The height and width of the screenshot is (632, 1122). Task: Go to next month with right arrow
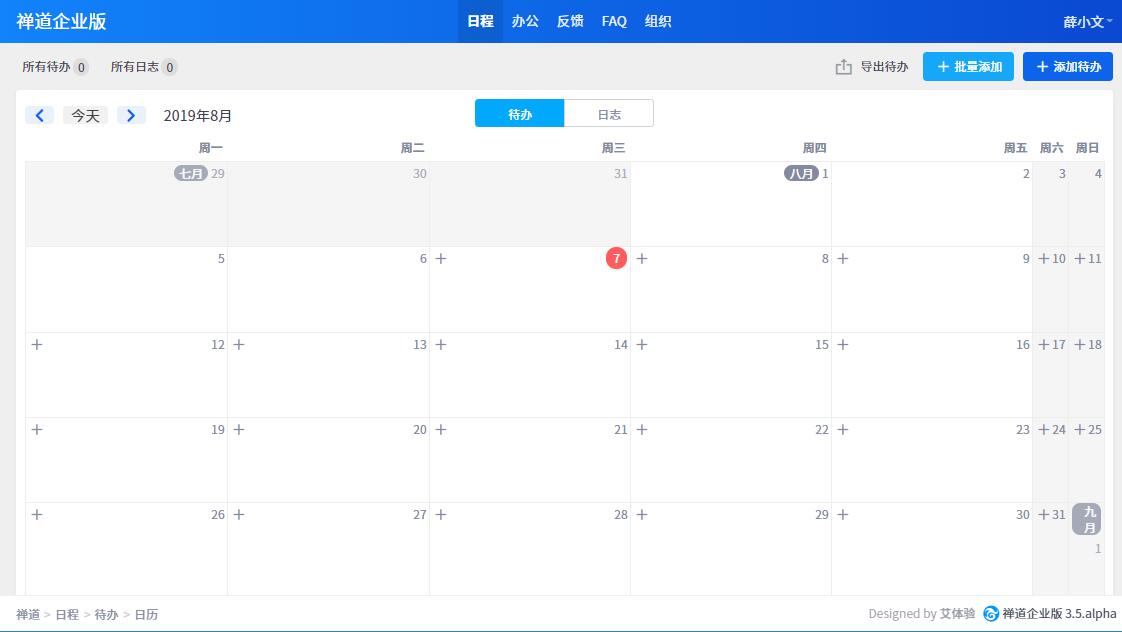131,115
